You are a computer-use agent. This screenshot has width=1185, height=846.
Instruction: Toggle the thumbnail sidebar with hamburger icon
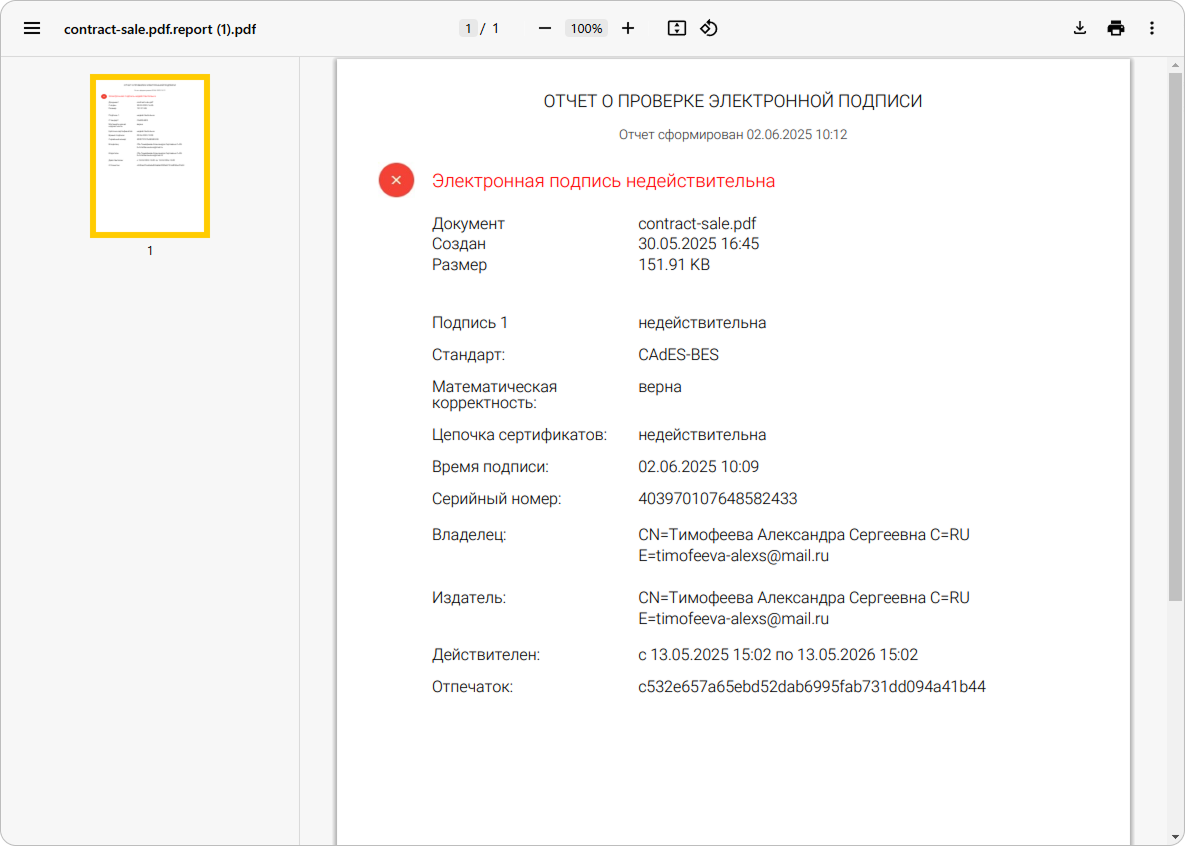pyautogui.click(x=32, y=28)
